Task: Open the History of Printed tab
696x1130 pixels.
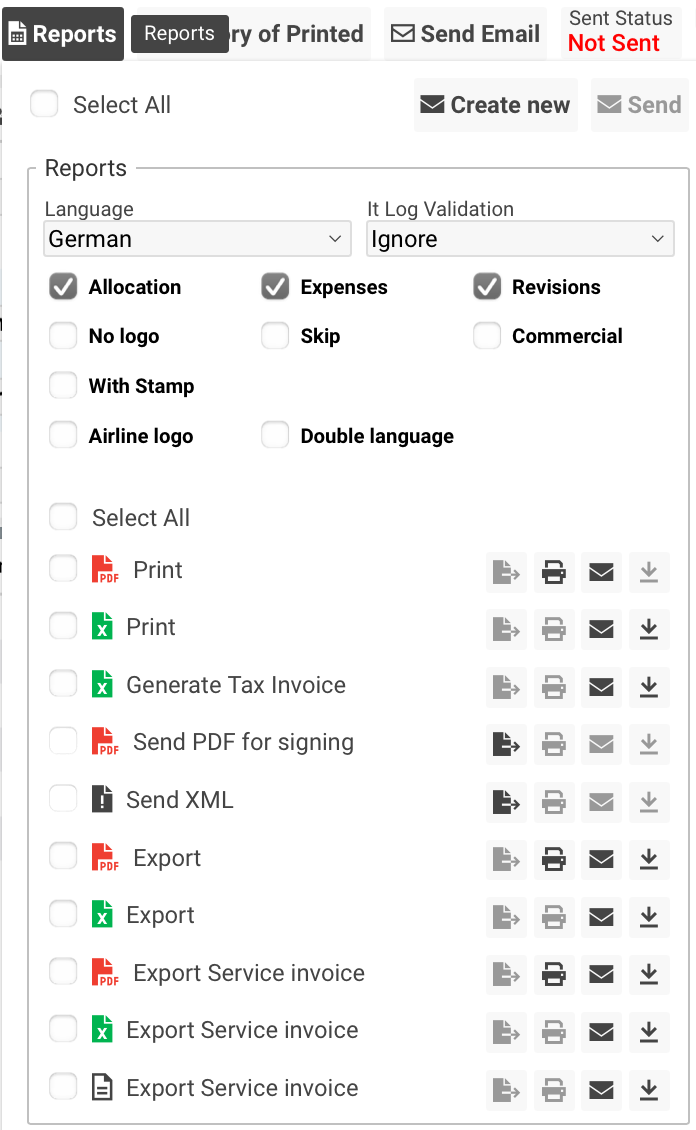Action: (300, 34)
